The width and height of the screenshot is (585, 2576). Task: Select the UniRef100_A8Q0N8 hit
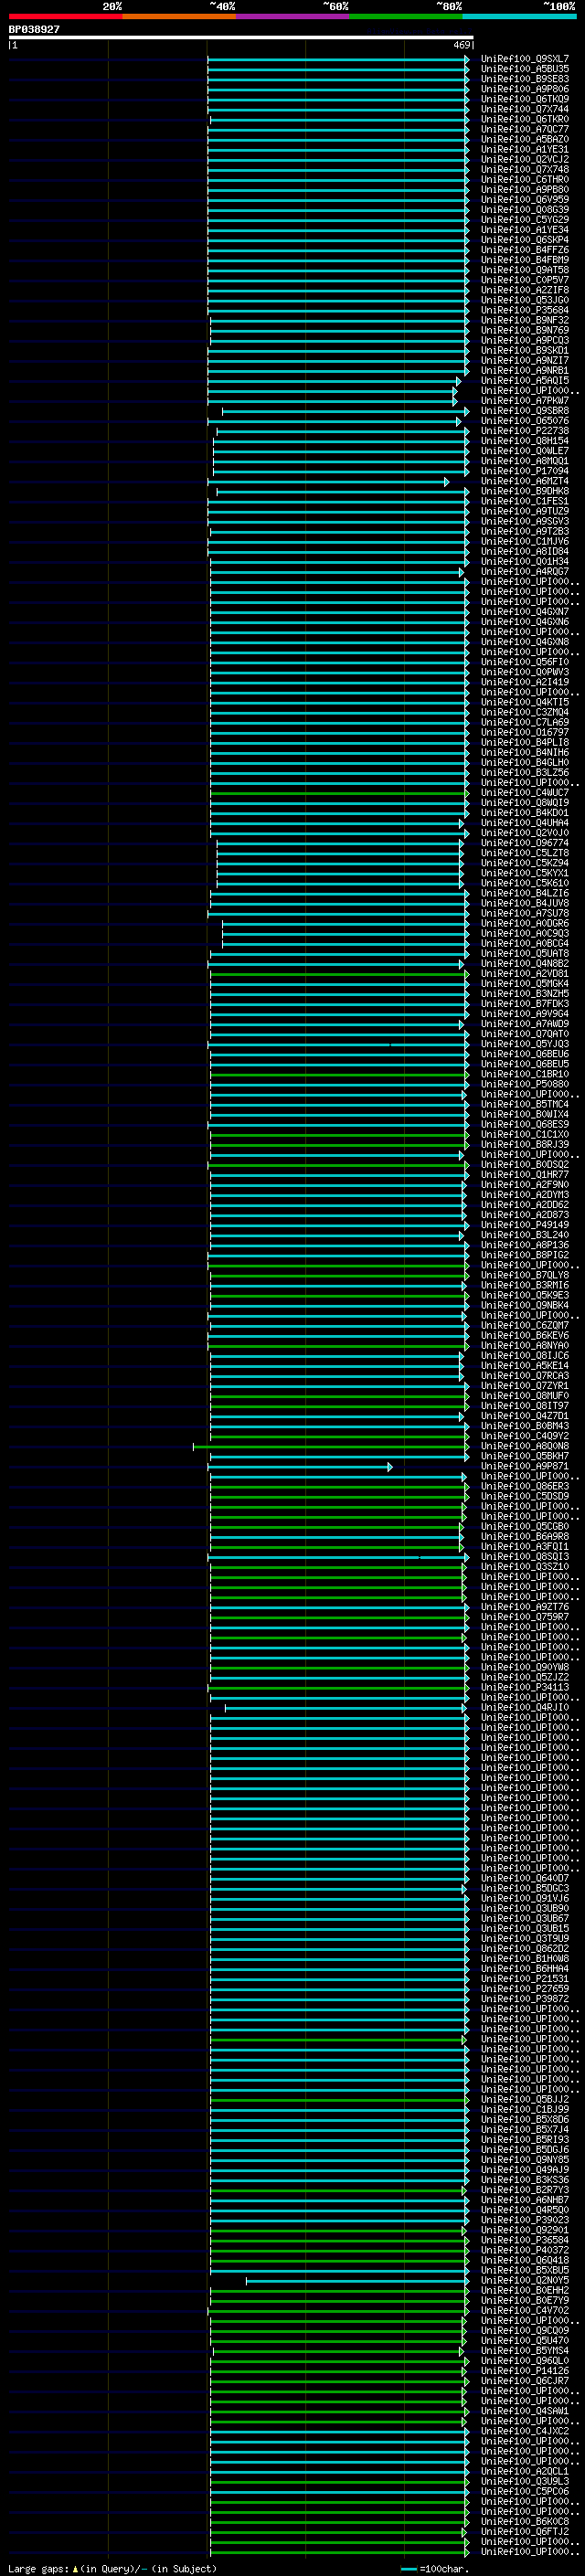coord(525,1446)
